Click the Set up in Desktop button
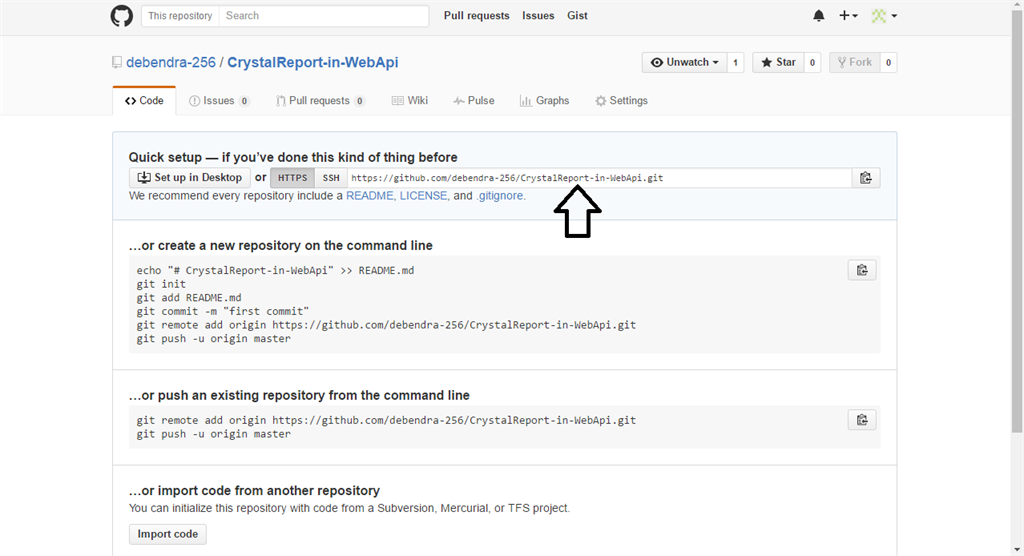Image resolution: width=1024 pixels, height=556 pixels. click(x=189, y=178)
